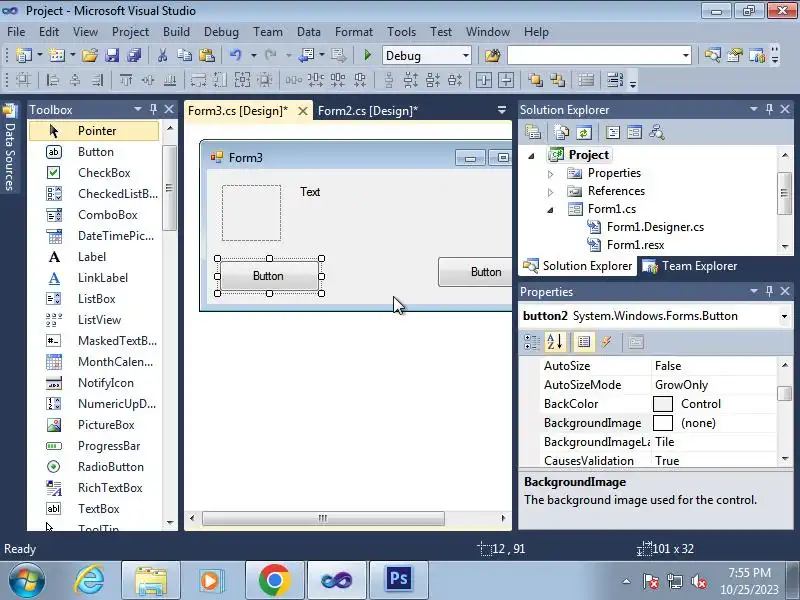This screenshot has width=800, height=600.
Task: Click the Save toolbar icon
Action: point(112,55)
